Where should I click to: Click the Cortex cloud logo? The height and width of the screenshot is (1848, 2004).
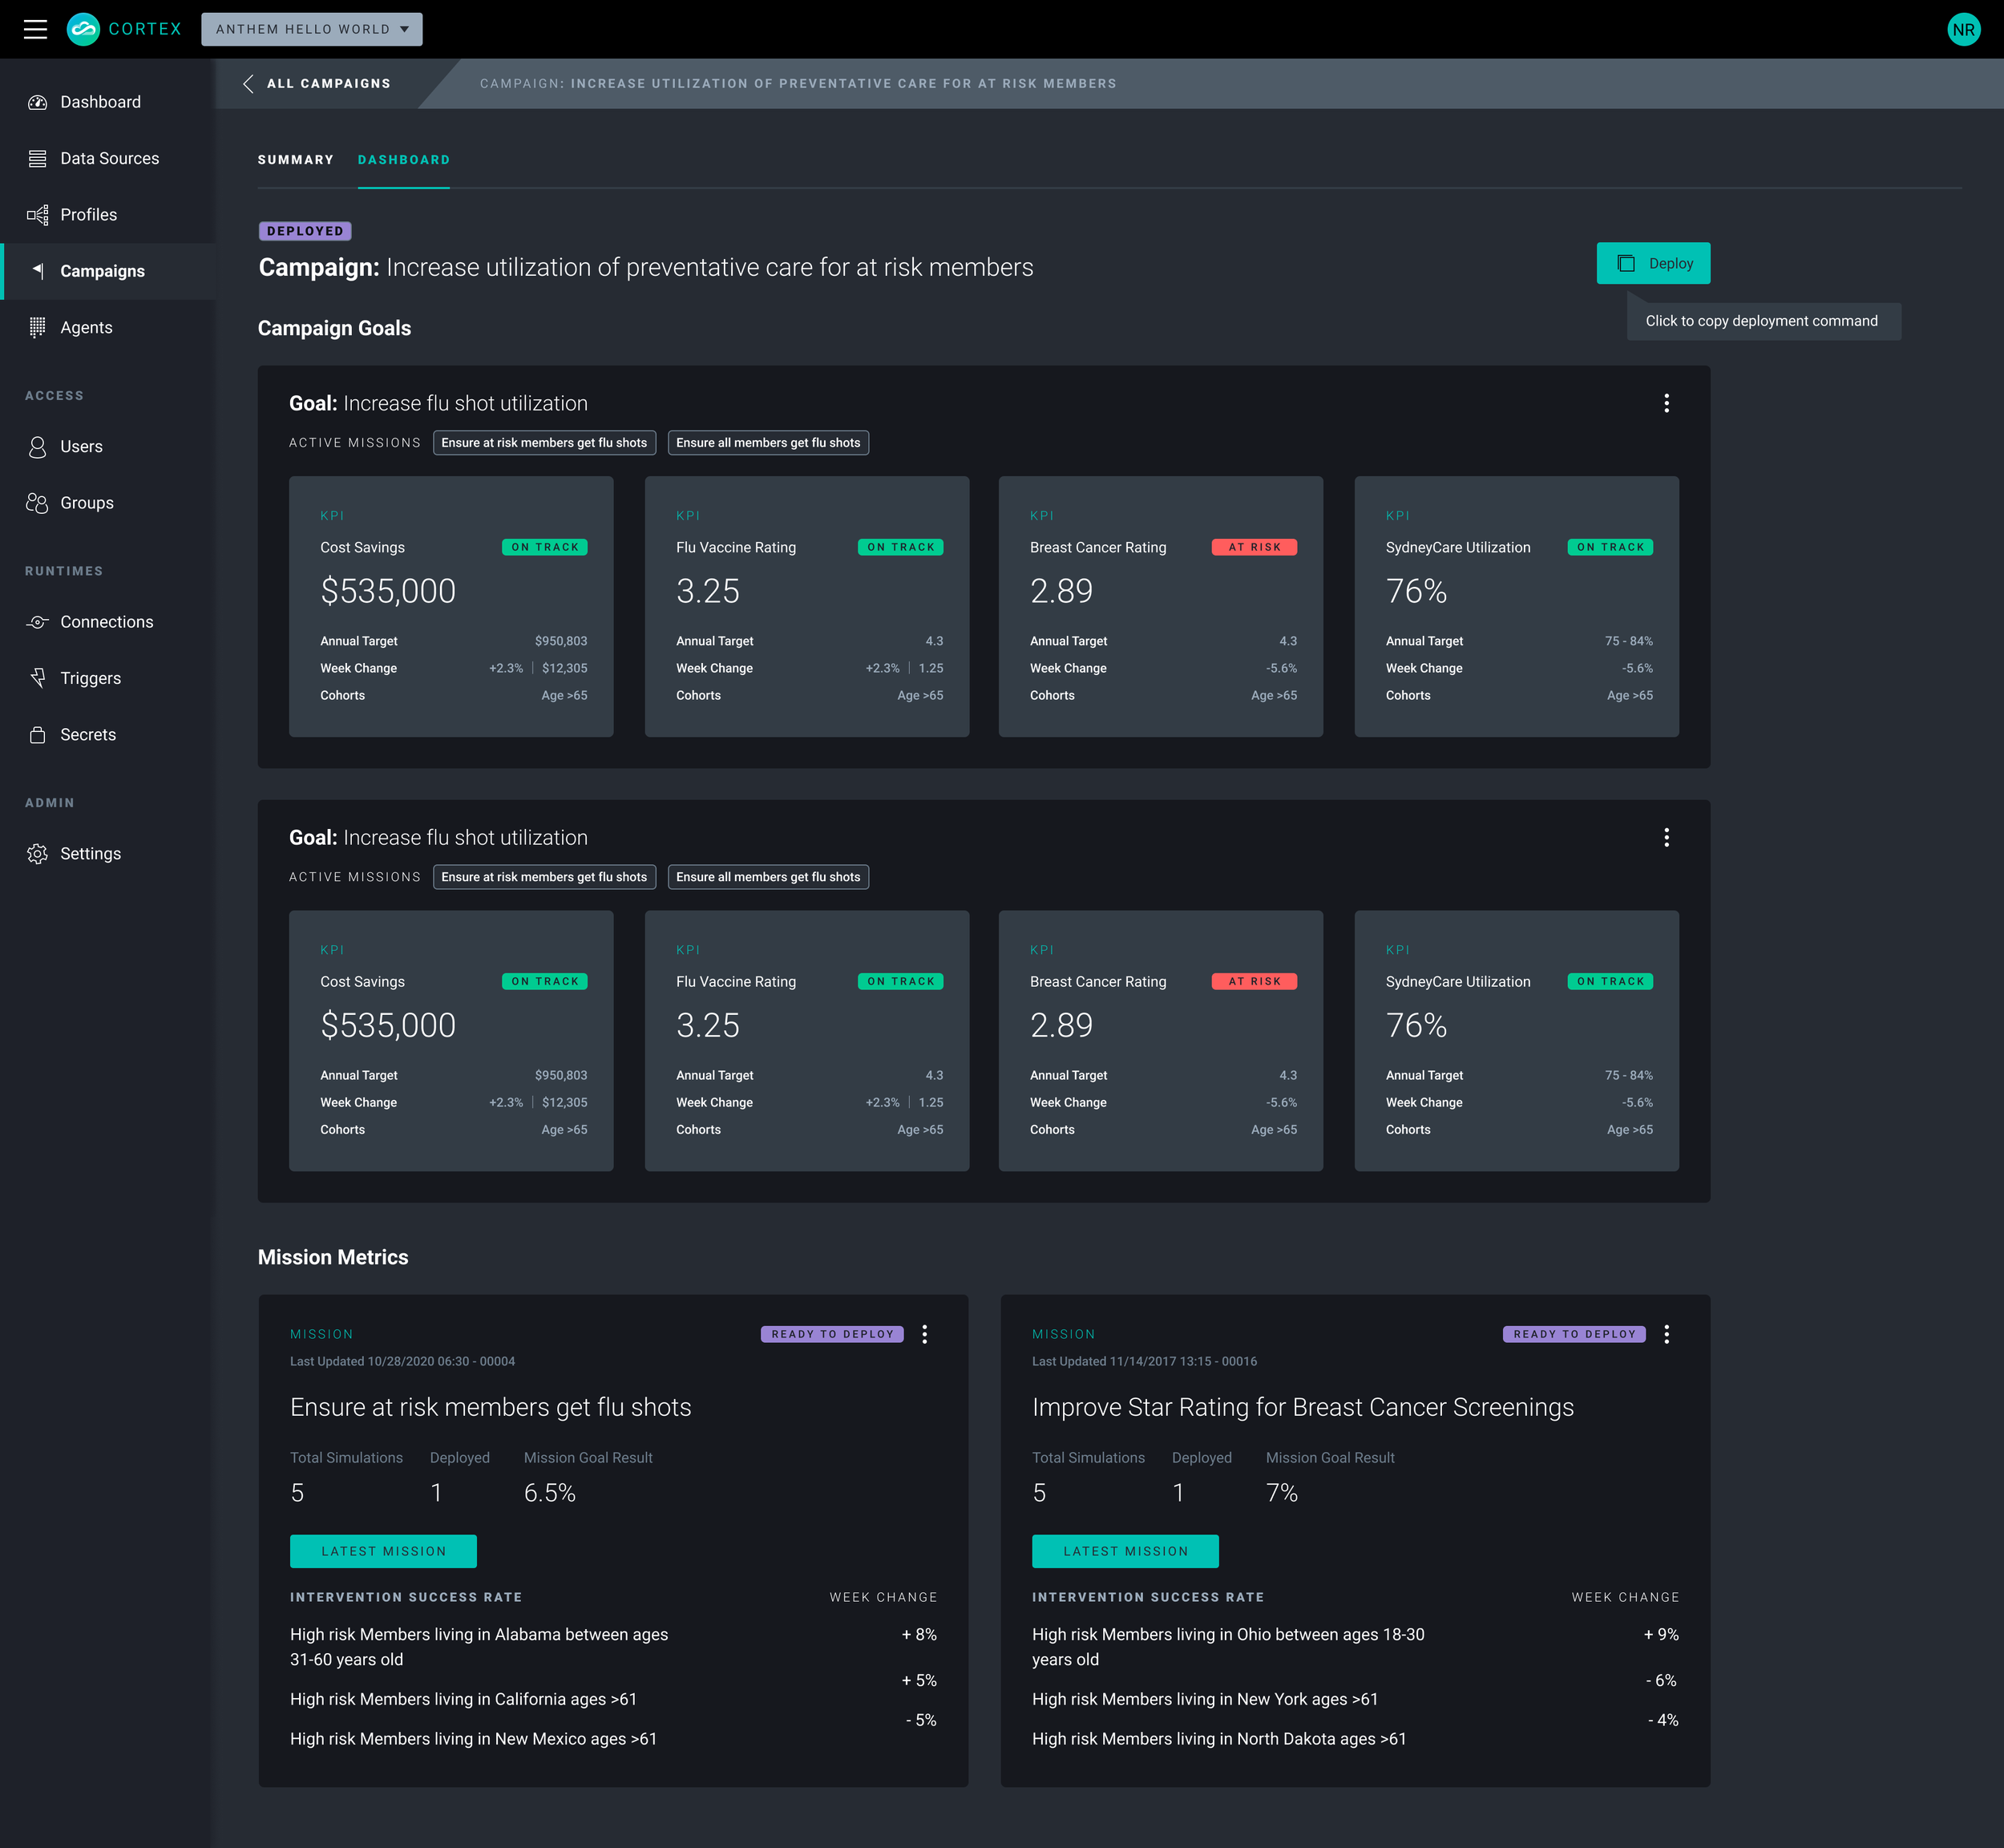click(x=83, y=29)
